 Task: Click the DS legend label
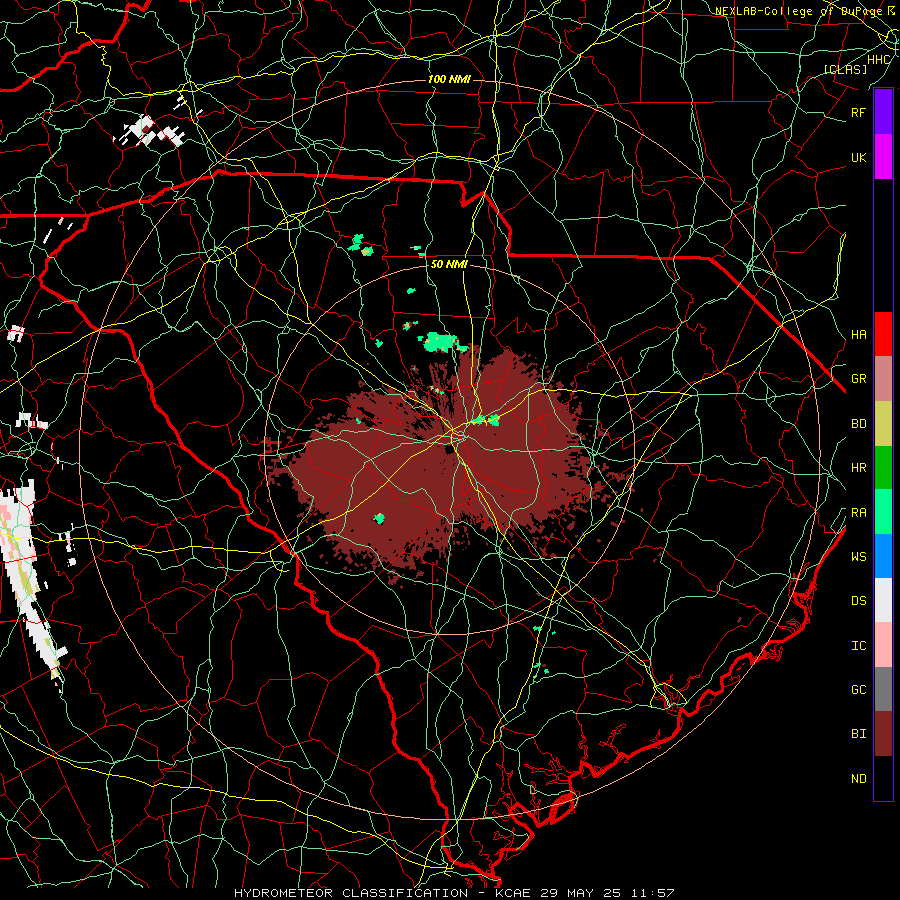(858, 600)
